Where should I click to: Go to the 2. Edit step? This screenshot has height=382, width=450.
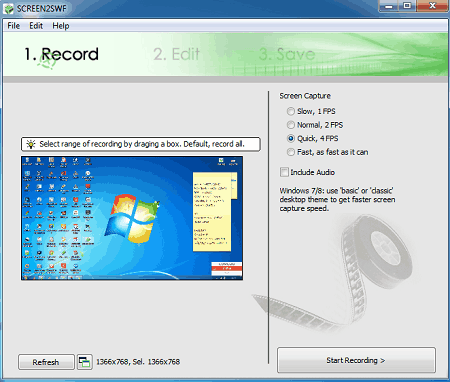pyautogui.click(x=176, y=54)
